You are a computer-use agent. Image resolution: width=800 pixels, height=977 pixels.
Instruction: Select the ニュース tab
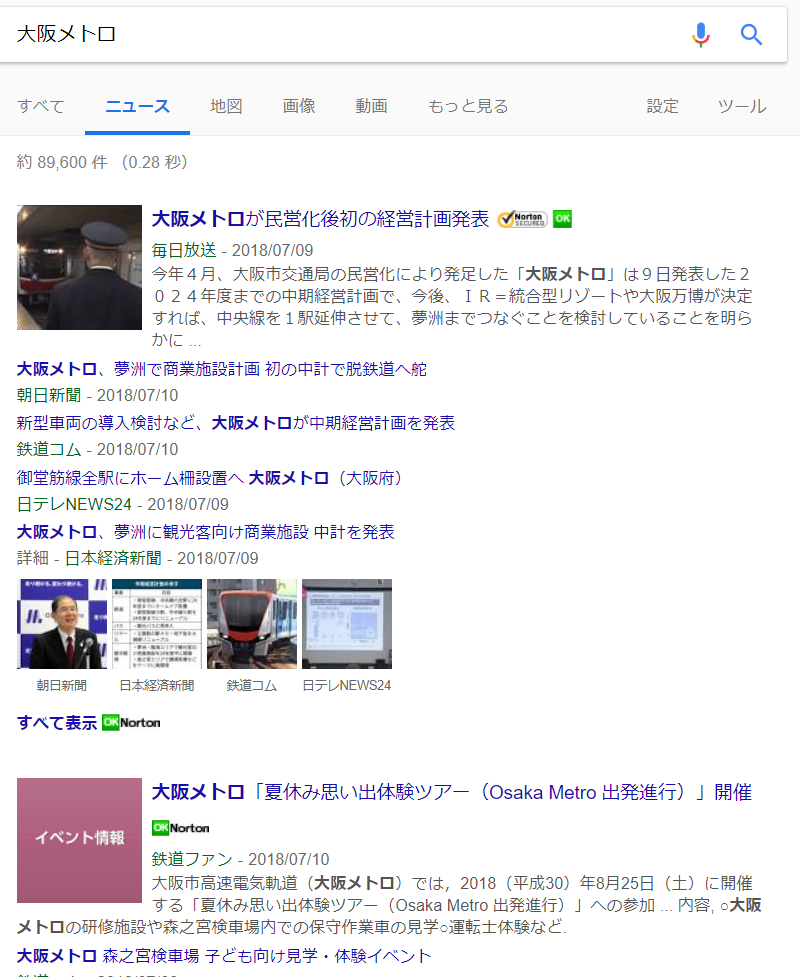click(137, 107)
